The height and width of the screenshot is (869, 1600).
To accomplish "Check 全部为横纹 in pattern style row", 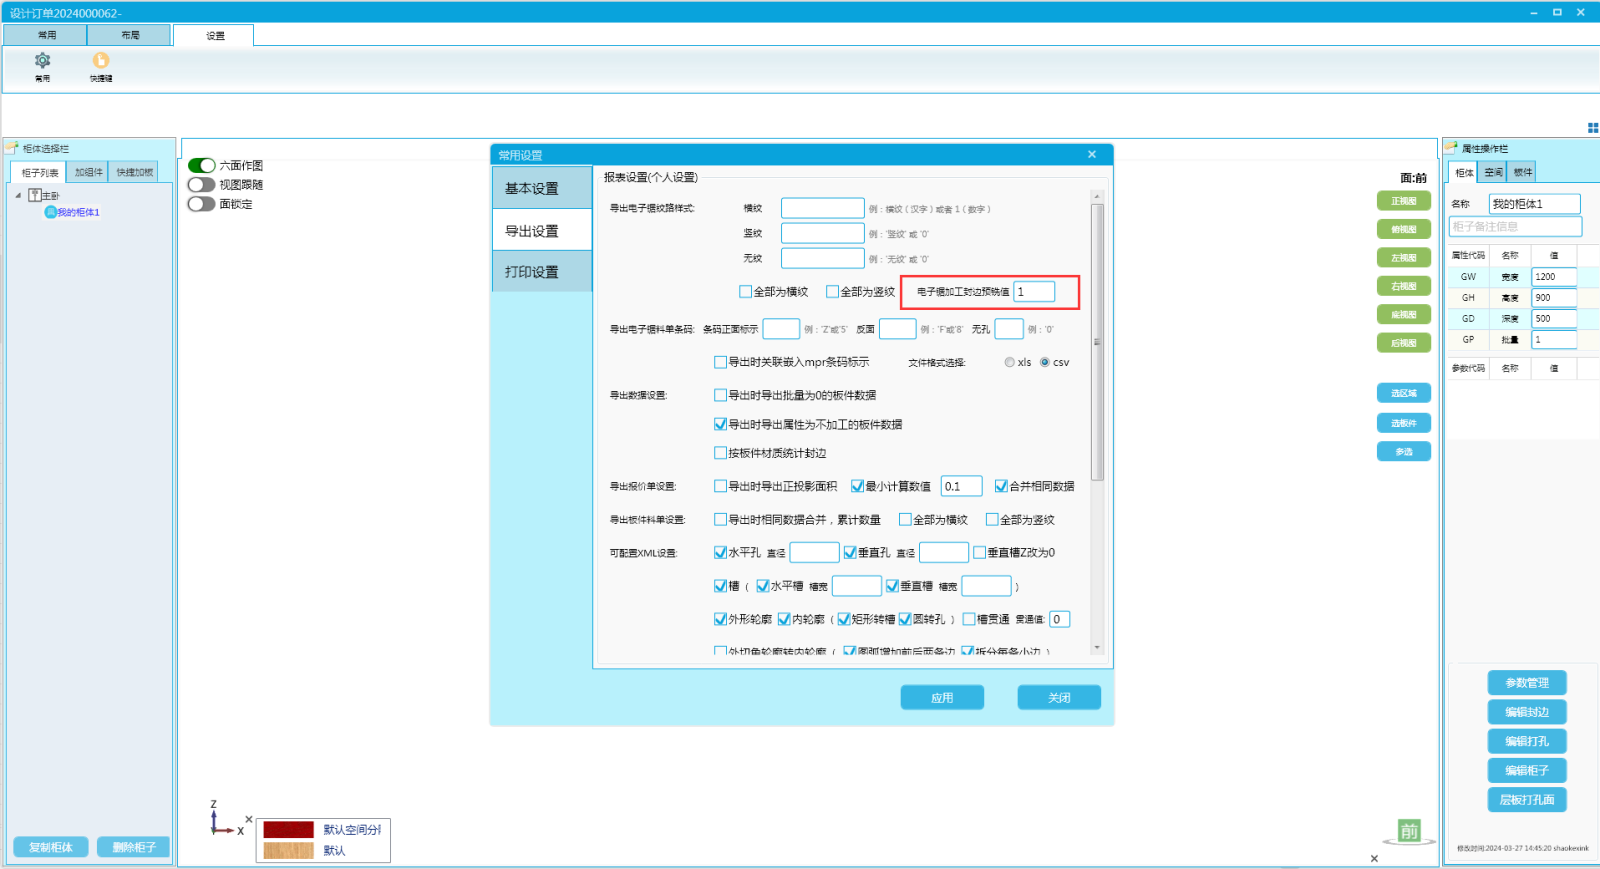I will pyautogui.click(x=745, y=292).
